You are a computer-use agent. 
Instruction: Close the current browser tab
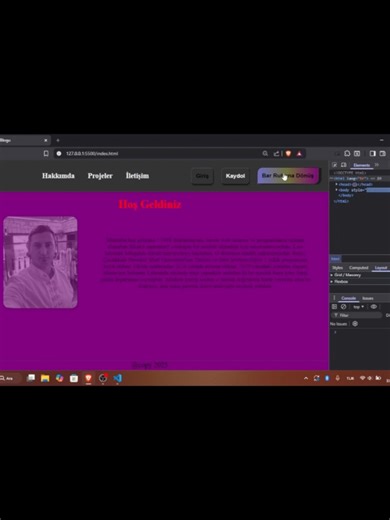coord(46,140)
